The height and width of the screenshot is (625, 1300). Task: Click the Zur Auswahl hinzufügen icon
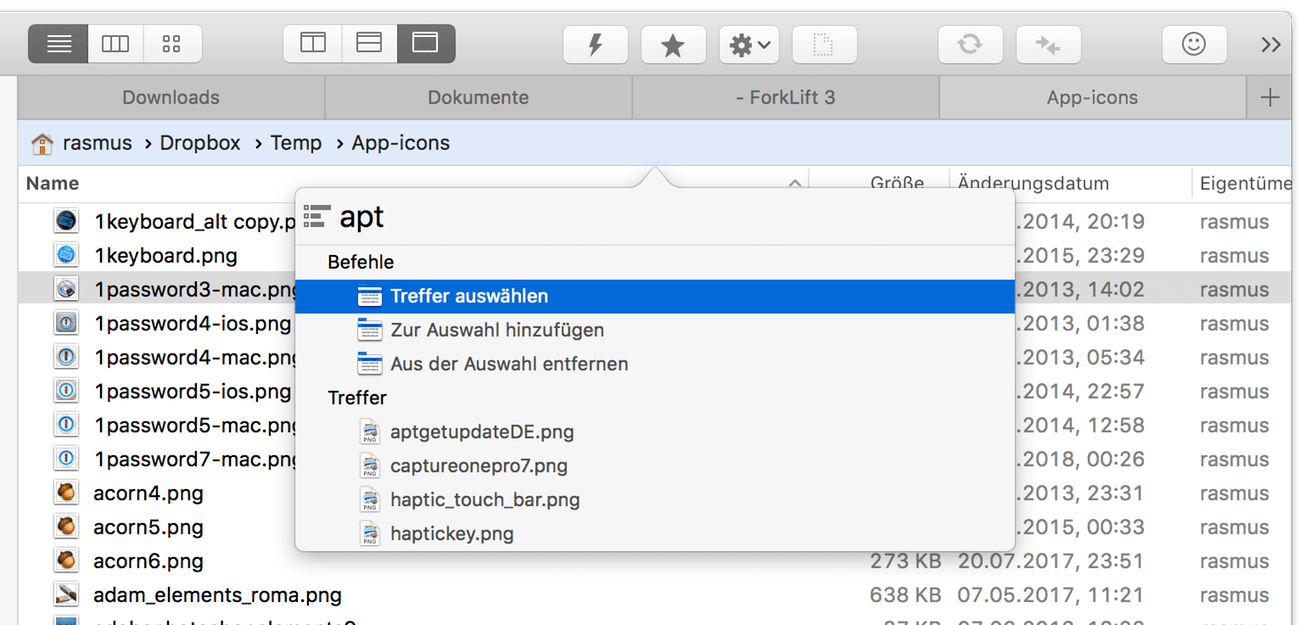[370, 330]
